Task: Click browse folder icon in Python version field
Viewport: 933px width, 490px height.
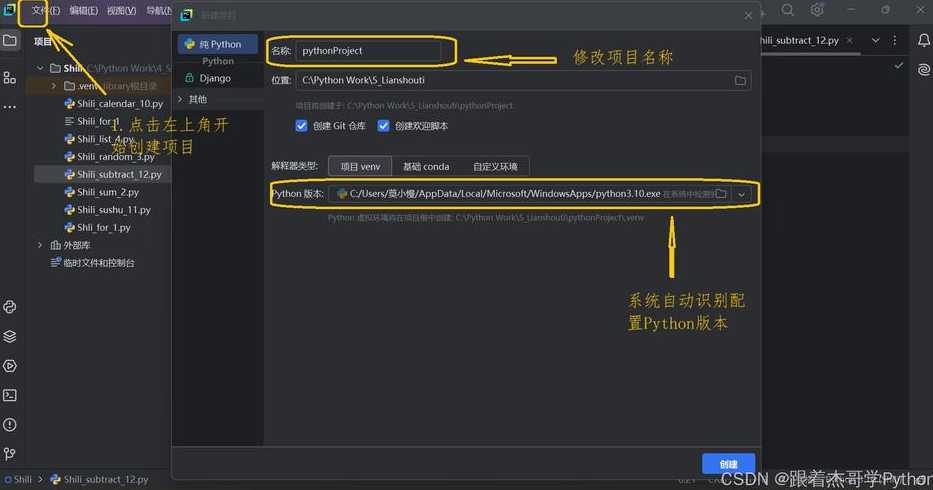Action: [721, 194]
